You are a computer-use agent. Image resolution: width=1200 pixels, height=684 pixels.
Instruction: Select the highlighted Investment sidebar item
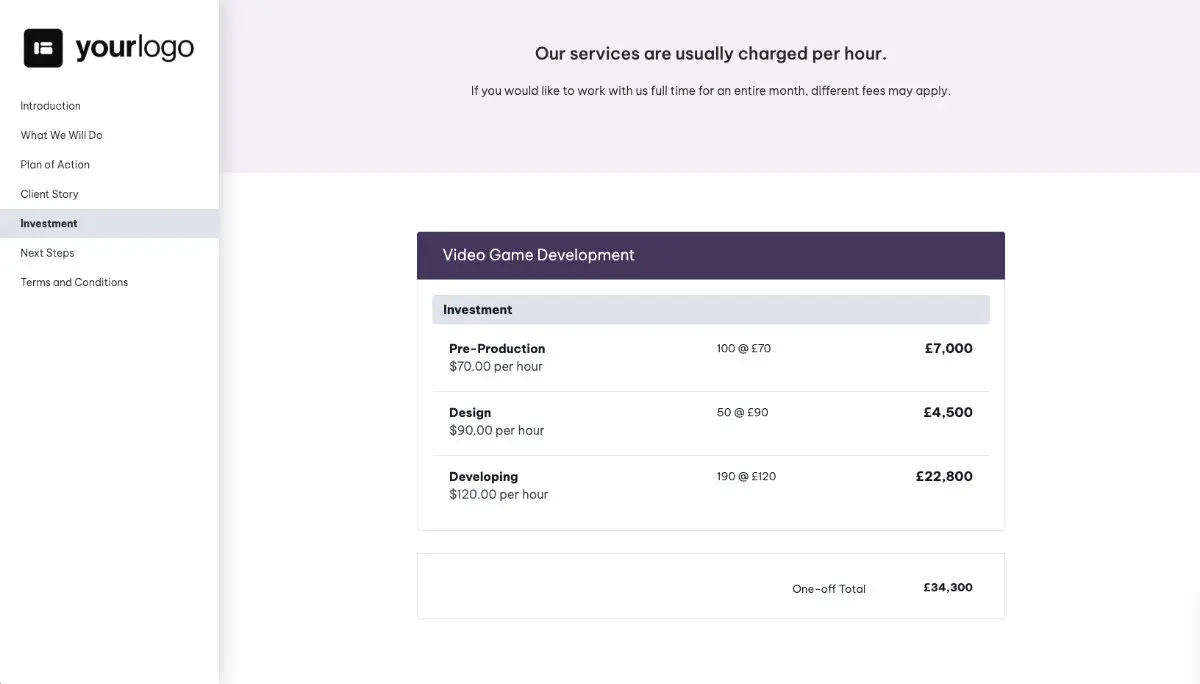49,224
